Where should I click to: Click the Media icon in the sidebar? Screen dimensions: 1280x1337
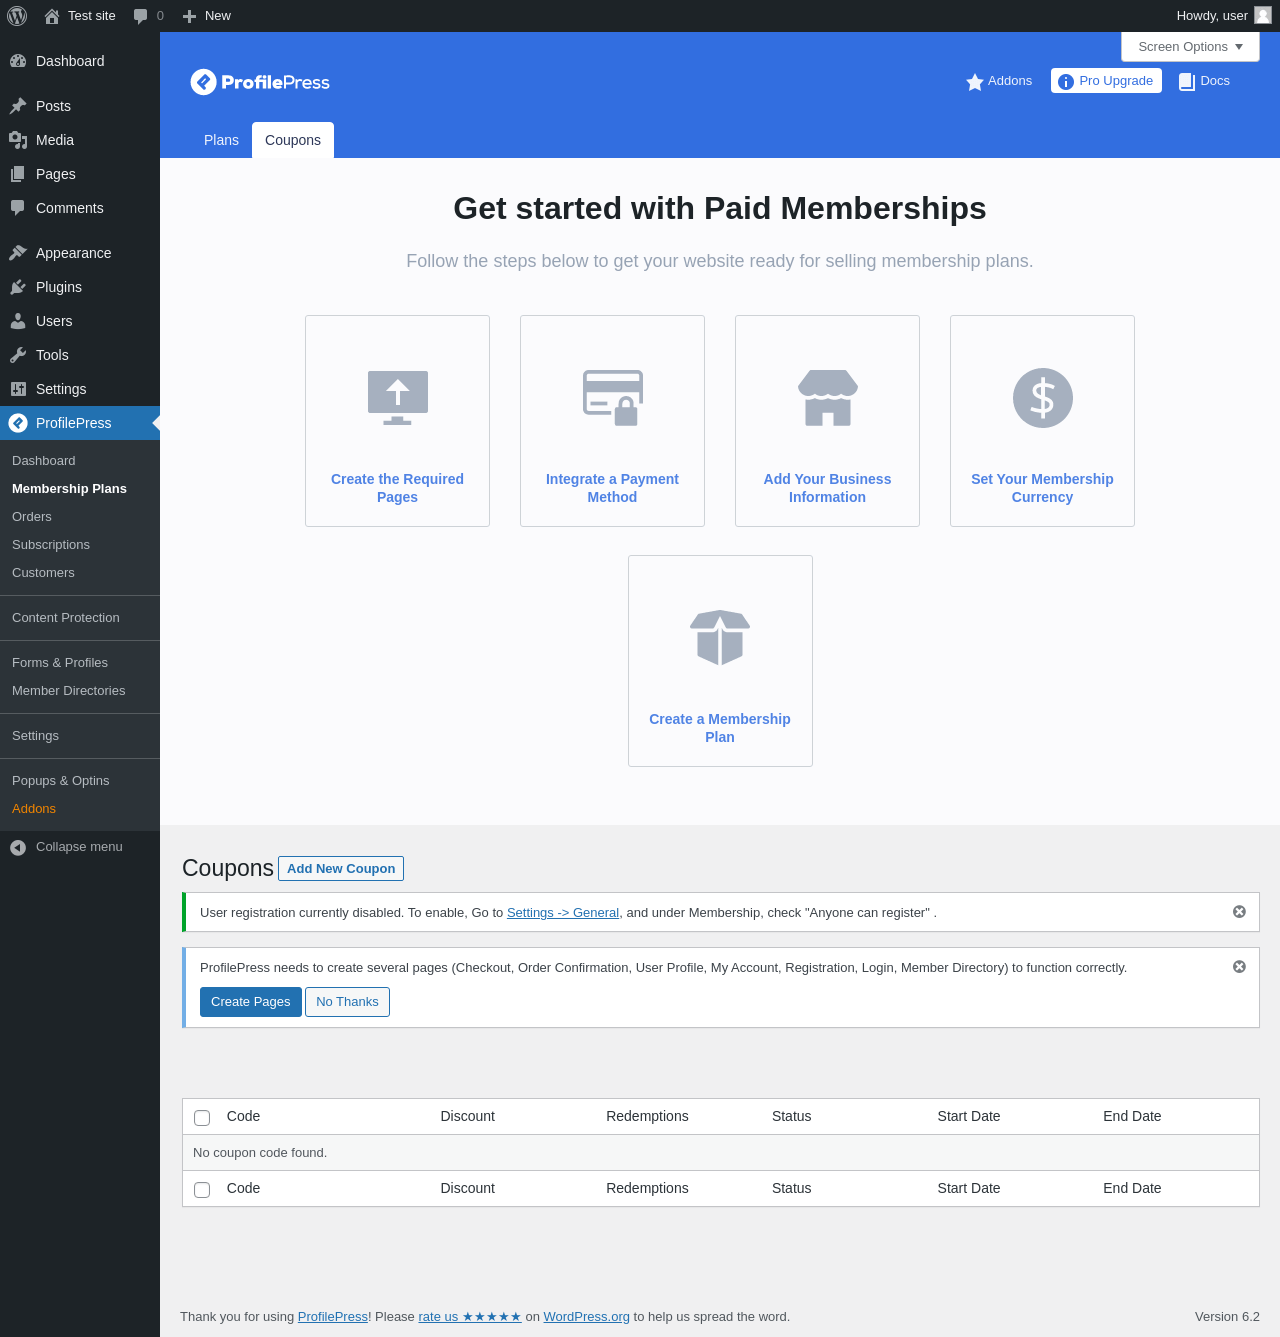point(18,140)
